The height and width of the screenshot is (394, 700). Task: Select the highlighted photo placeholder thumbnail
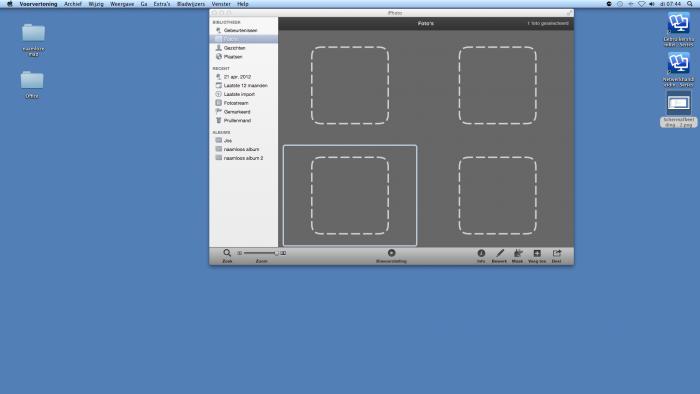tap(350, 195)
